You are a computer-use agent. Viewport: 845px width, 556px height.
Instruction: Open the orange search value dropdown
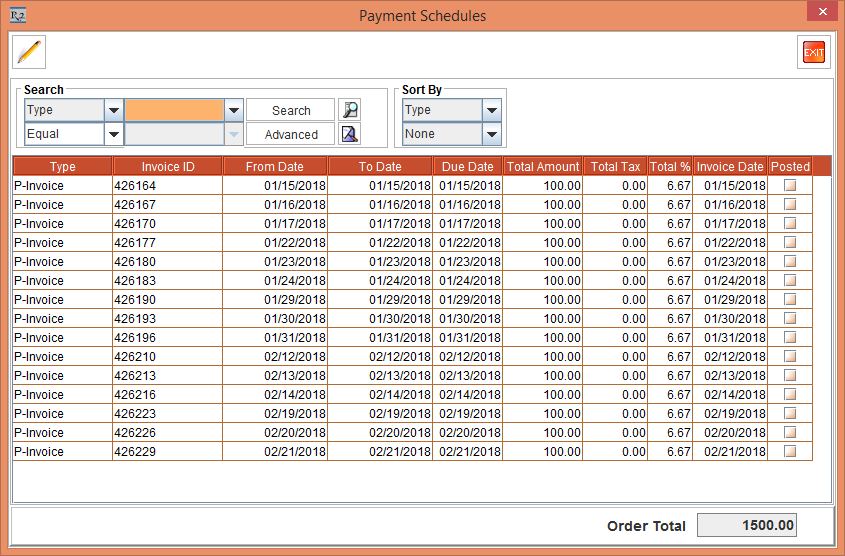(x=233, y=110)
